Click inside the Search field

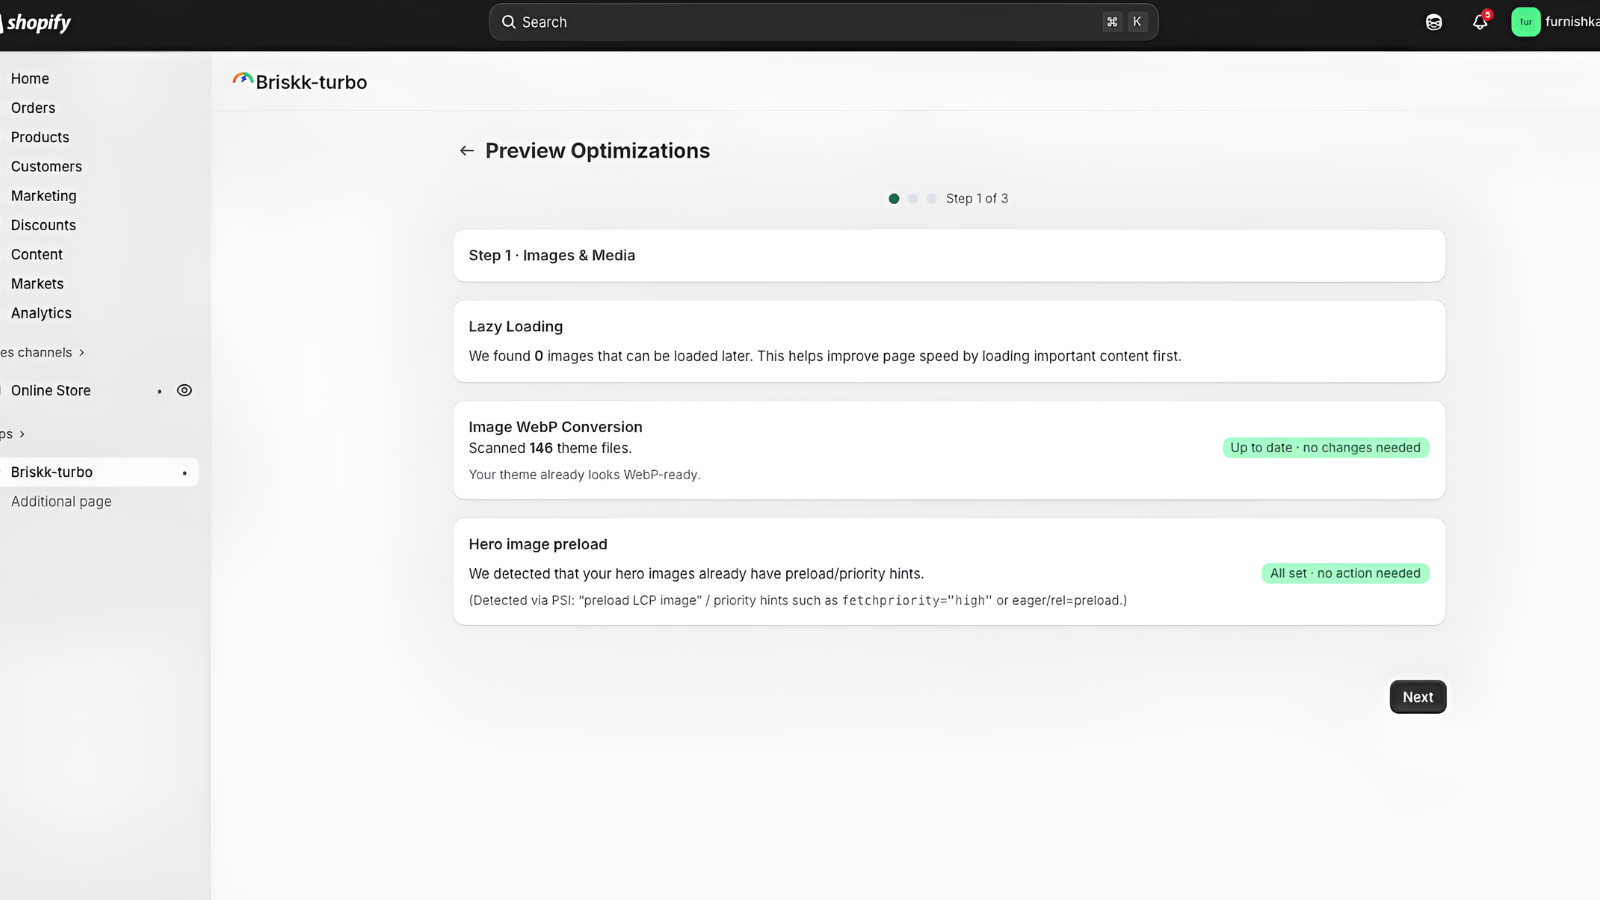[700, 21]
